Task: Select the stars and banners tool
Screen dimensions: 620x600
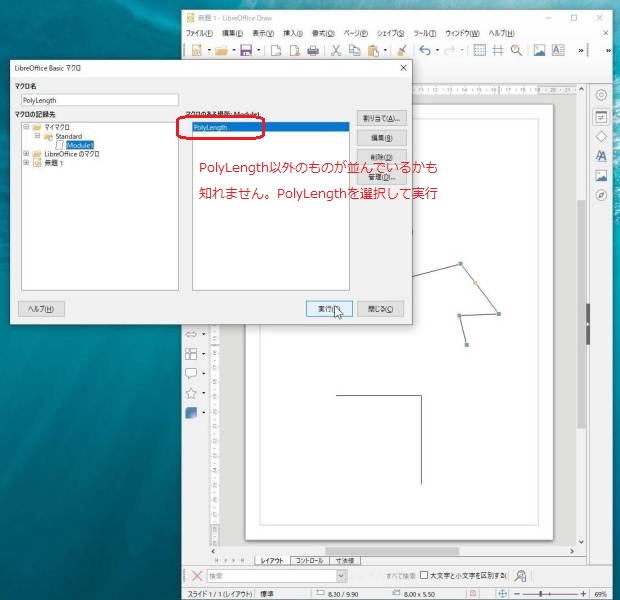Action: pyautogui.click(x=191, y=393)
